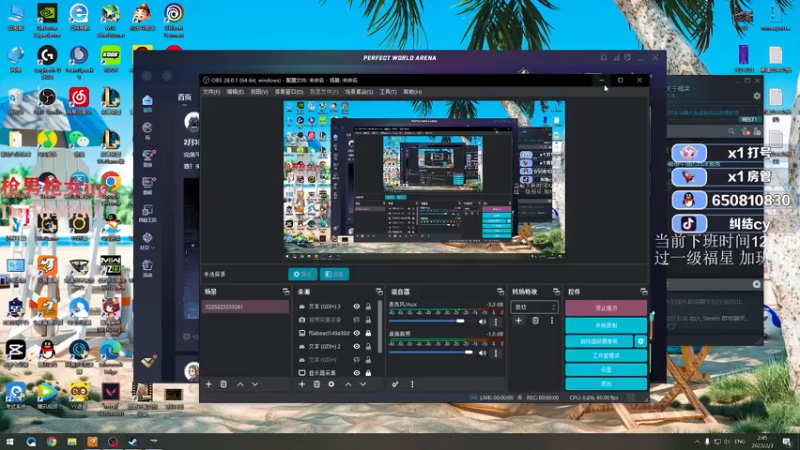800x450 pixels.
Task: Click the OBS preview canvas
Action: click(x=424, y=179)
